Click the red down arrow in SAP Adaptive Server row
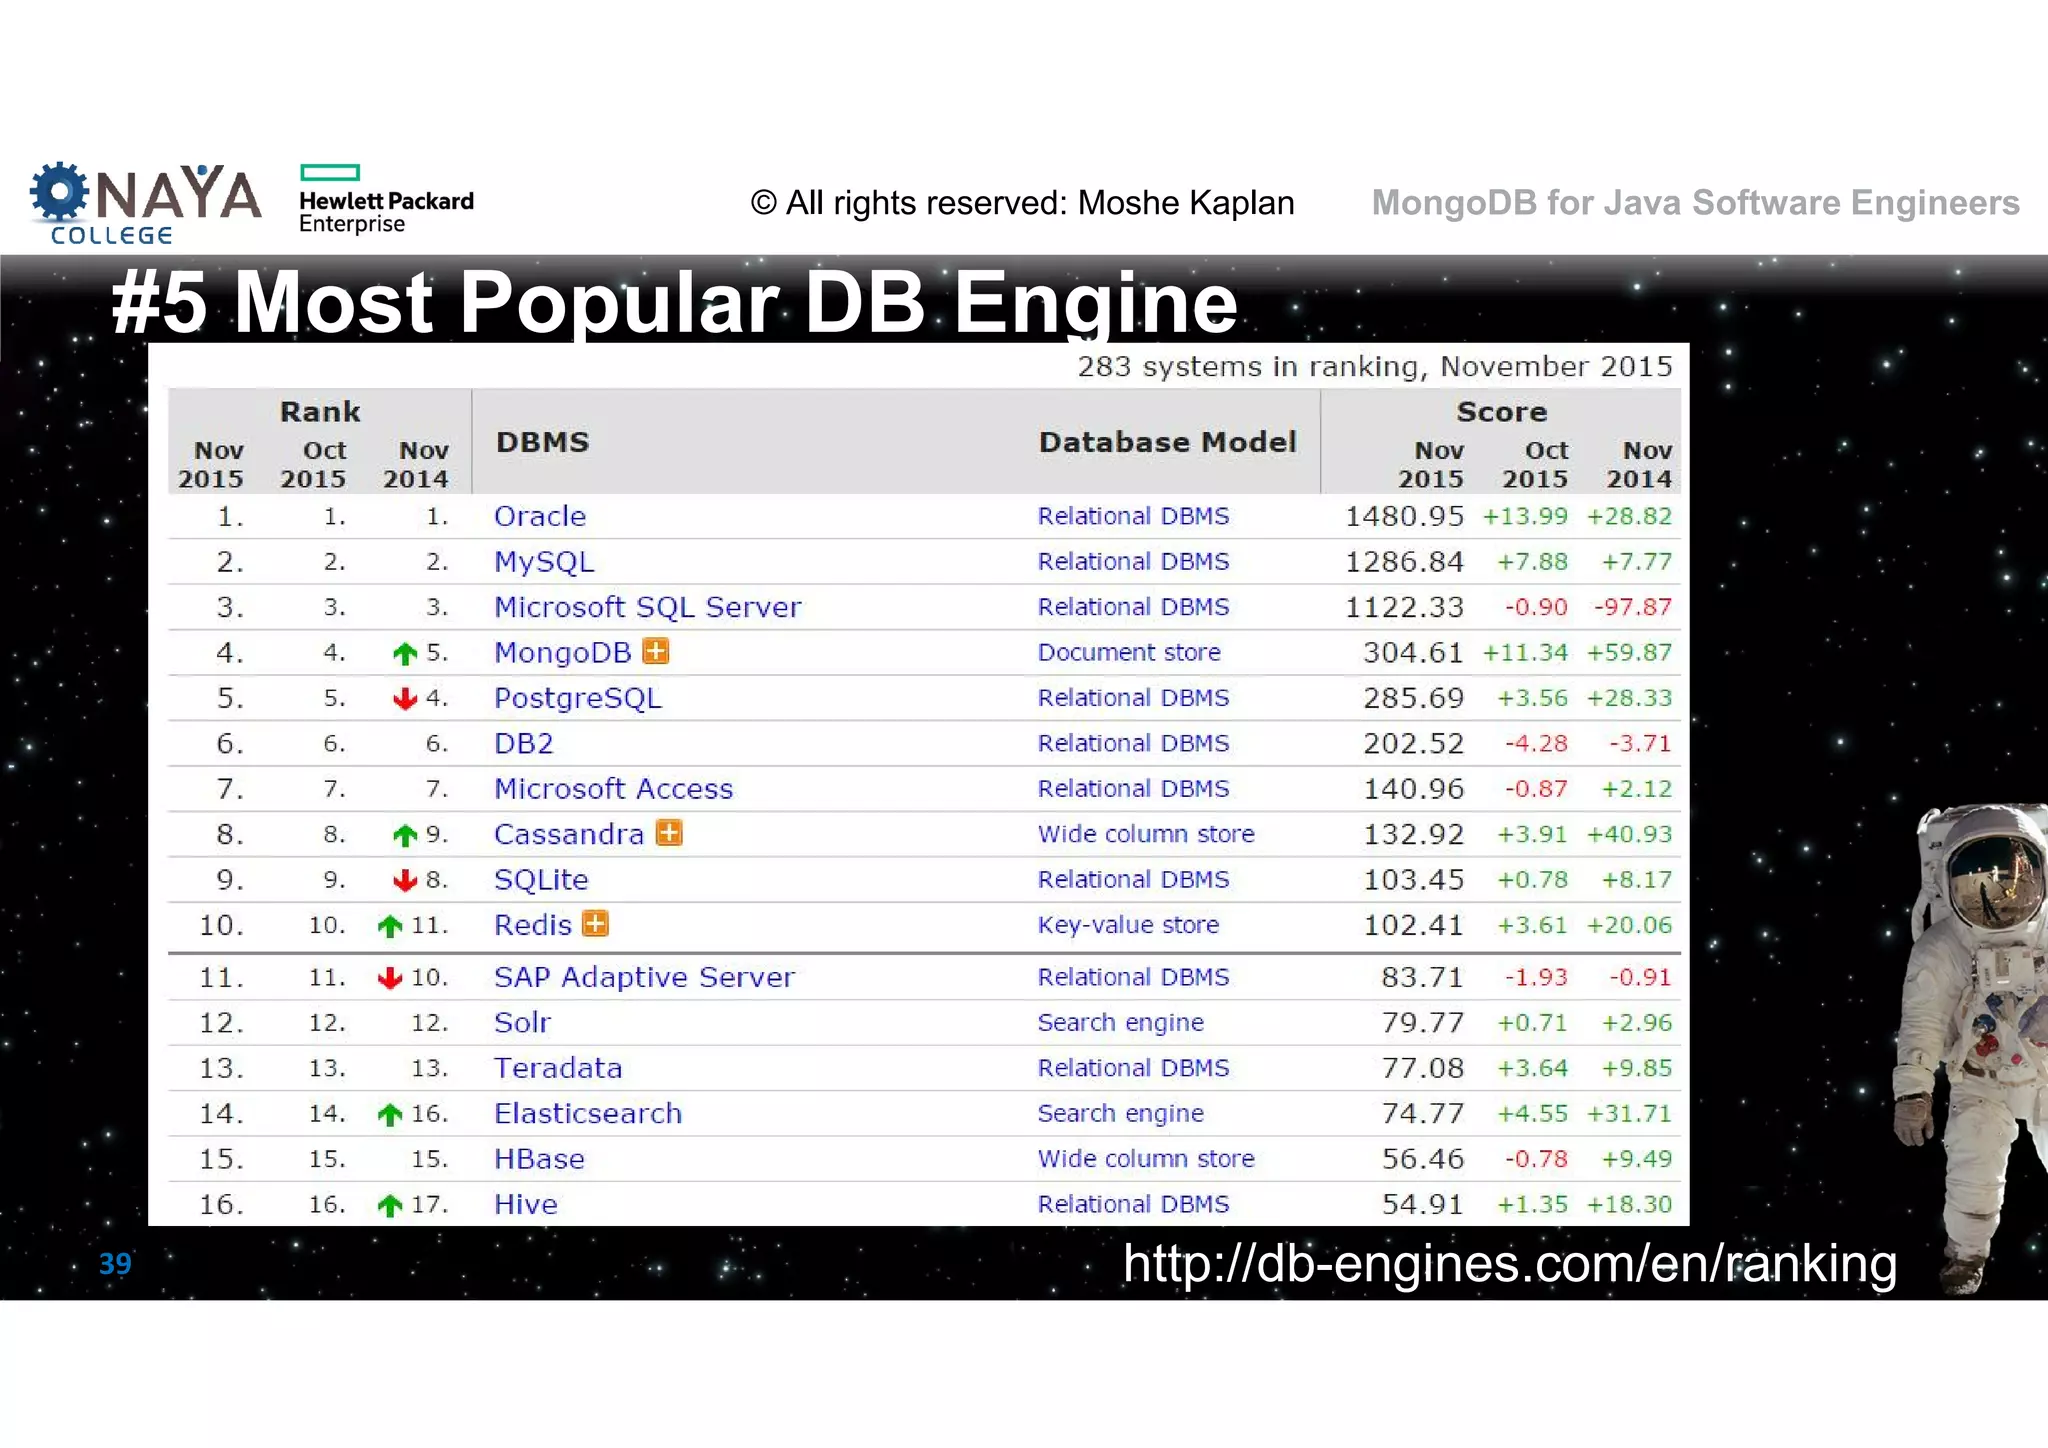Image resolution: width=2048 pixels, height=1448 pixels. [390, 978]
